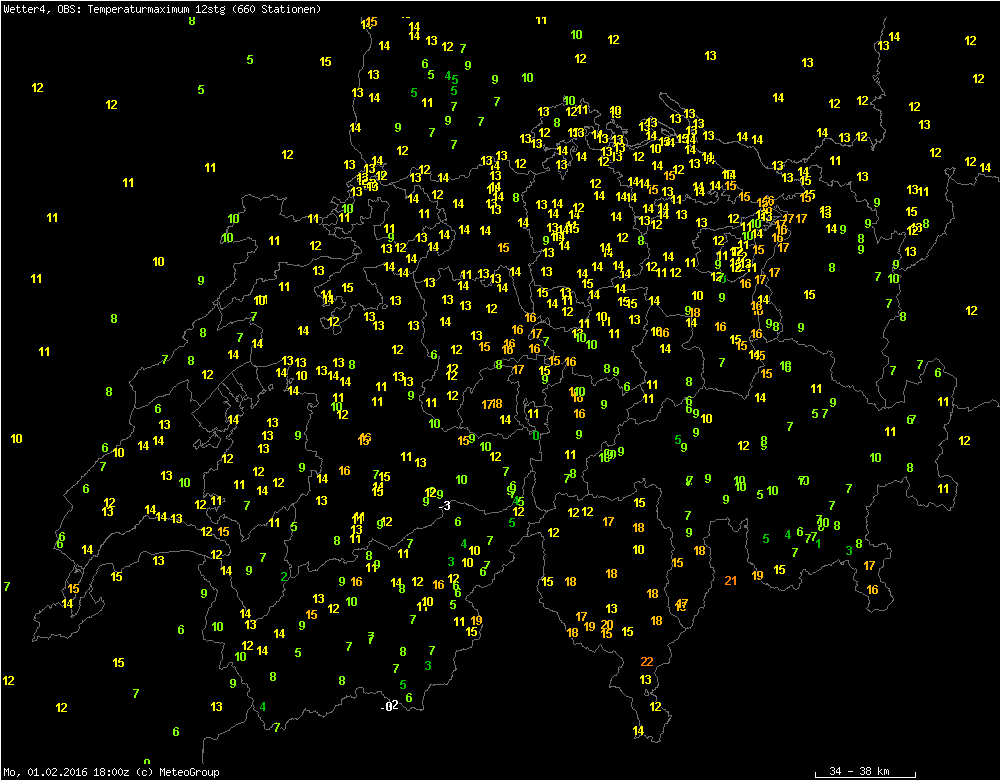The width and height of the screenshot is (1000, 780).
Task: Select green 8 just below the title
Action: 192,21
